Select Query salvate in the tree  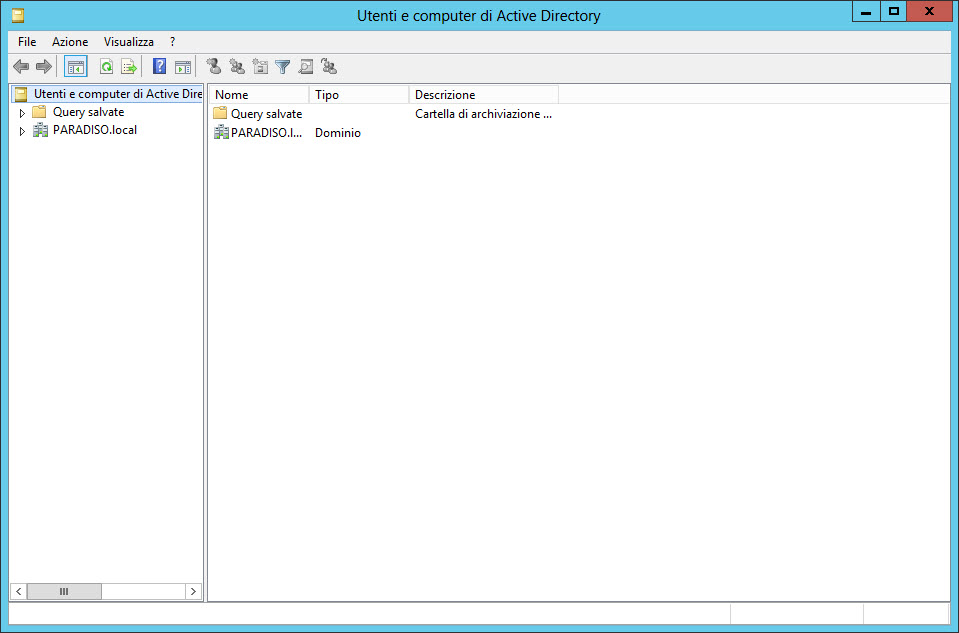pos(89,112)
